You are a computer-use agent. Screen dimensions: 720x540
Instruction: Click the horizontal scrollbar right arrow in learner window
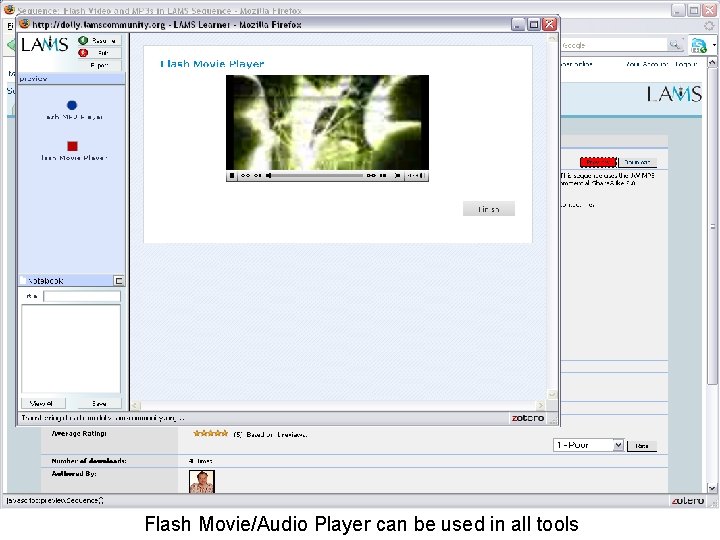click(x=540, y=405)
